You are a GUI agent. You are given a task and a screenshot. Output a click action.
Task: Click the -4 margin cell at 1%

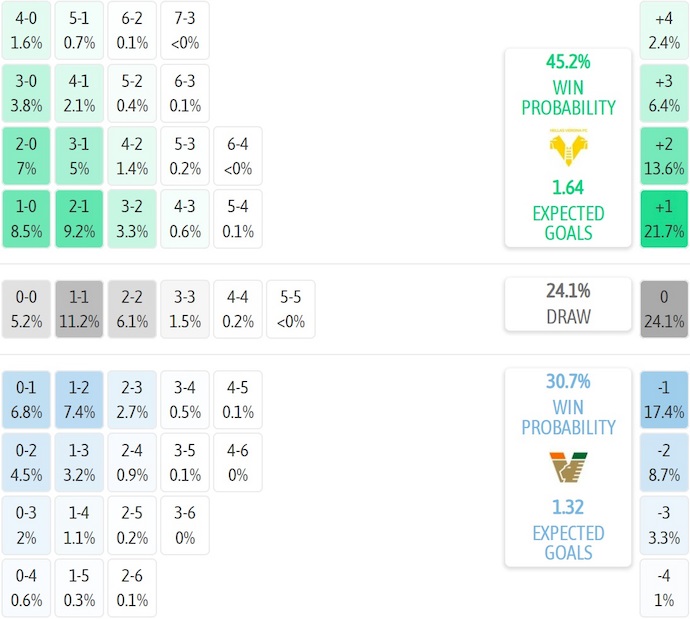pyautogui.click(x=664, y=588)
